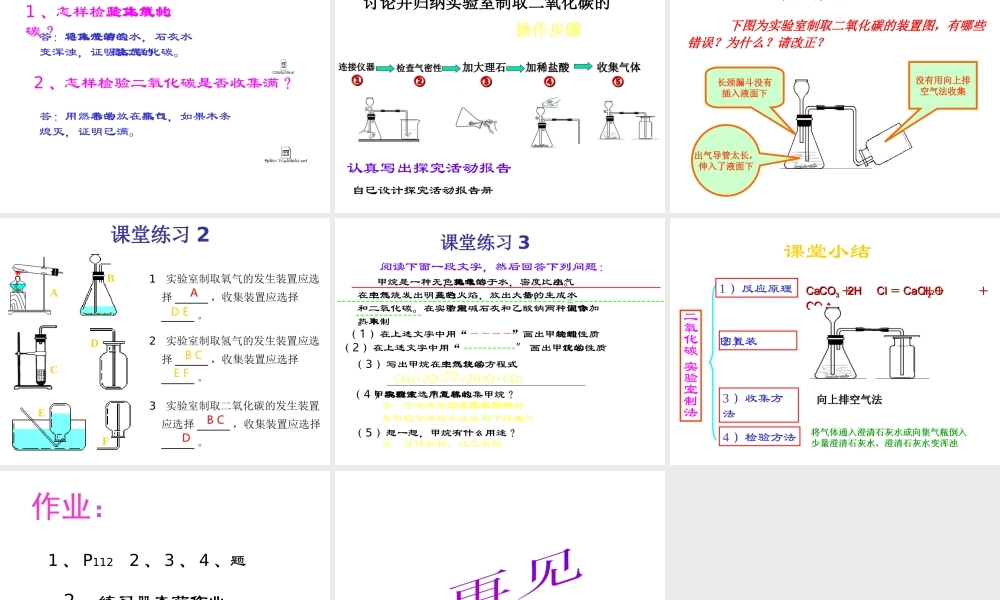
Task: Click the 装置图 box in summary
Action: tap(758, 341)
